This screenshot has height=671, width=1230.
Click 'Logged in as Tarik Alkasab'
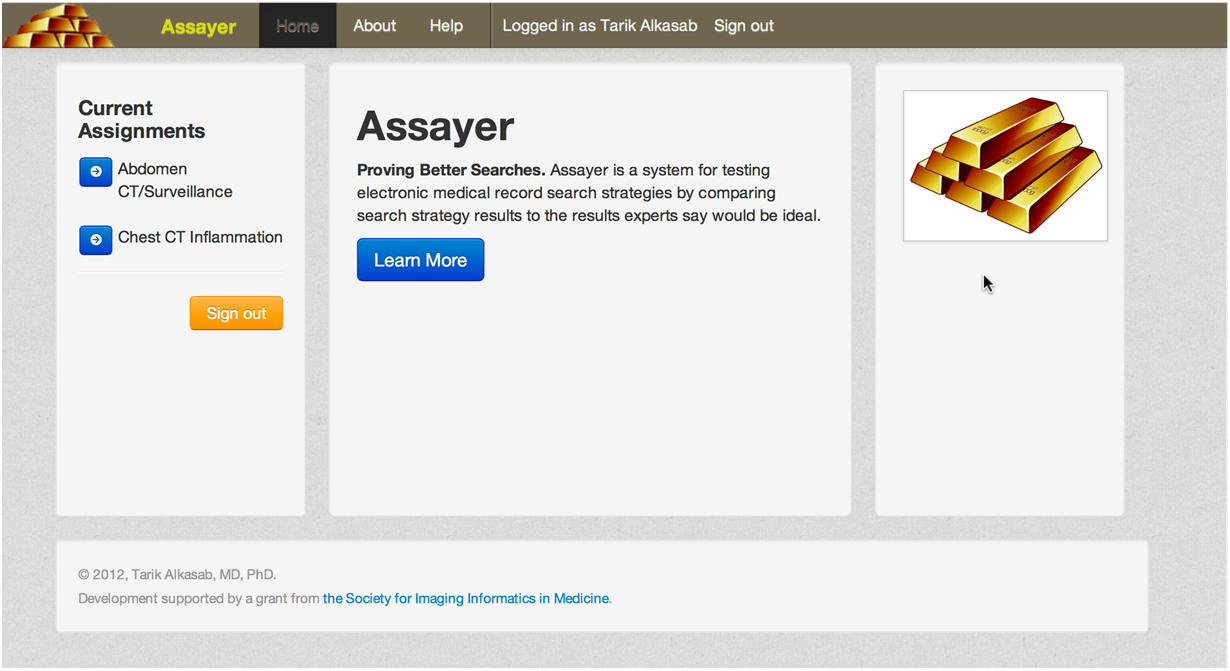coord(599,26)
